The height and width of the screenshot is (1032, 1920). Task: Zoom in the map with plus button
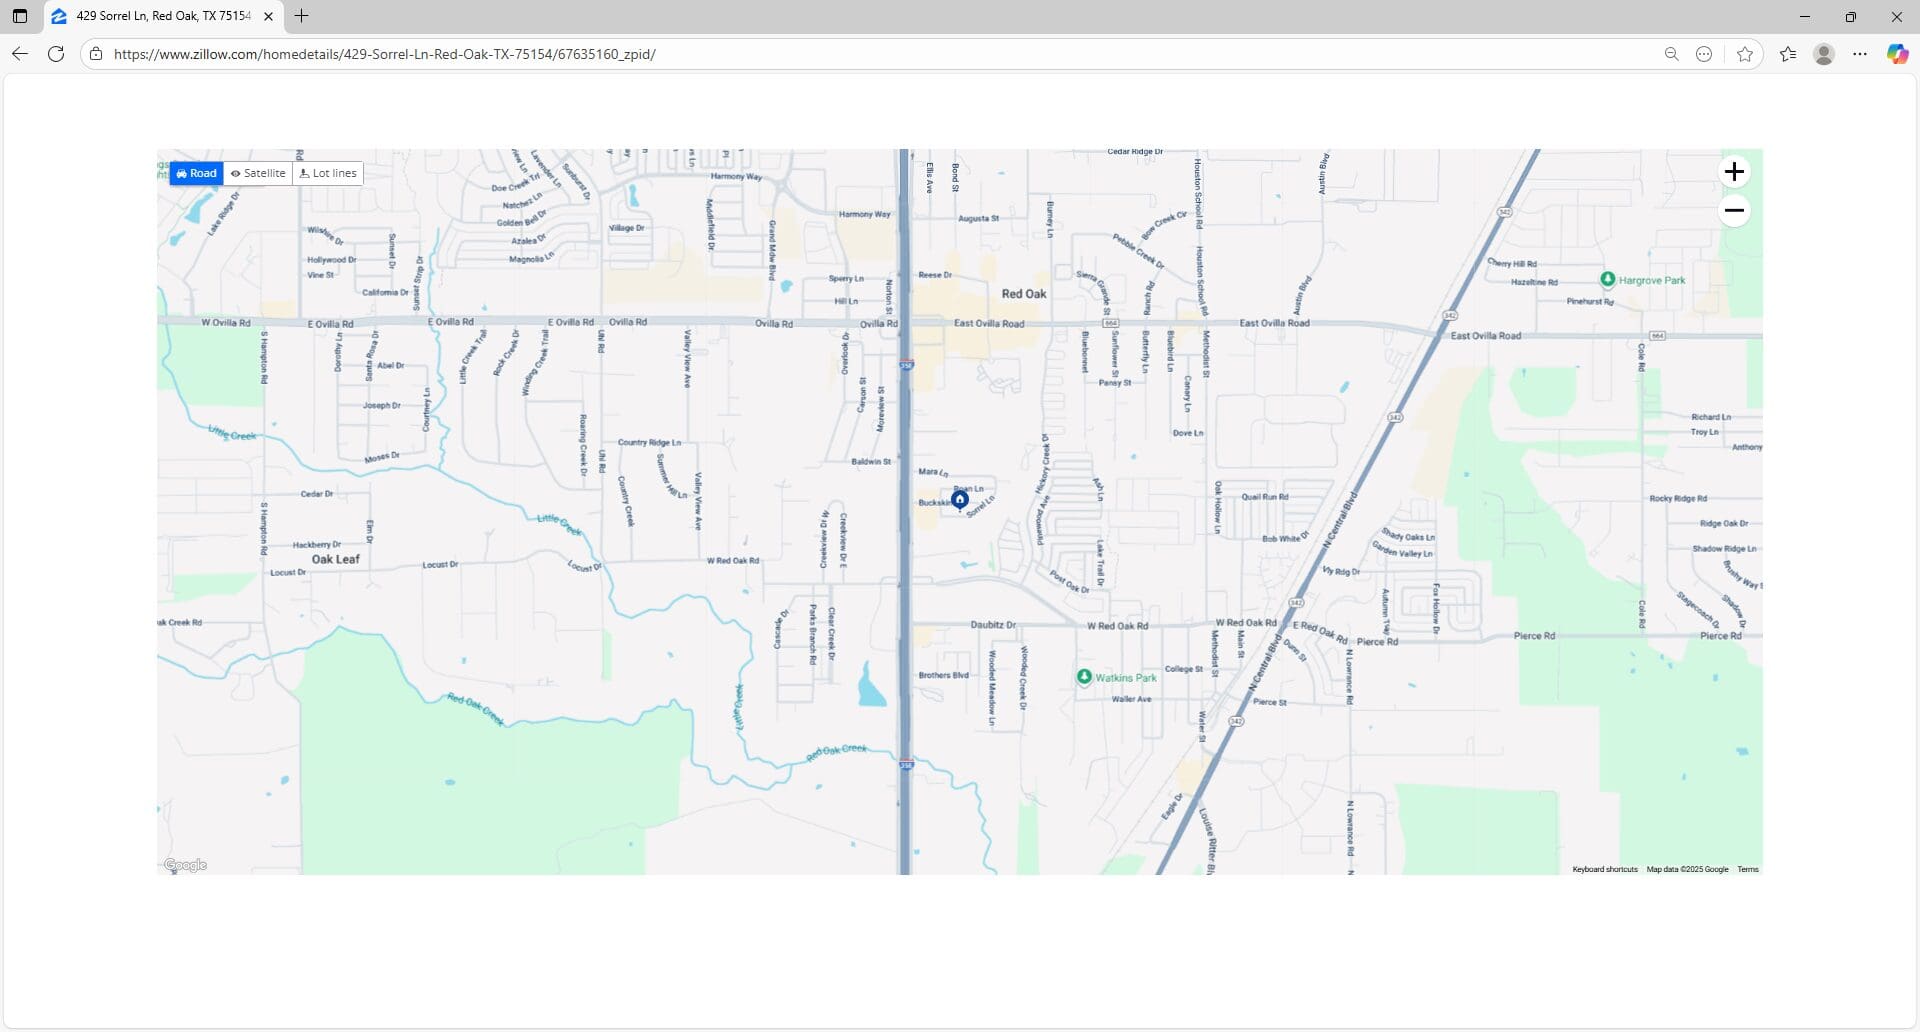tap(1734, 172)
